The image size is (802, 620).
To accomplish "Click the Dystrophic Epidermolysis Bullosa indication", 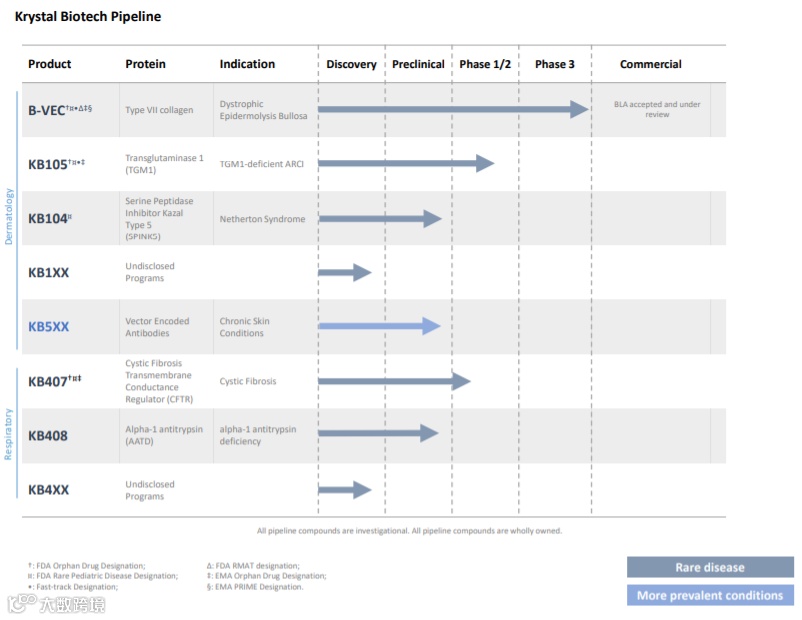I will pos(263,110).
